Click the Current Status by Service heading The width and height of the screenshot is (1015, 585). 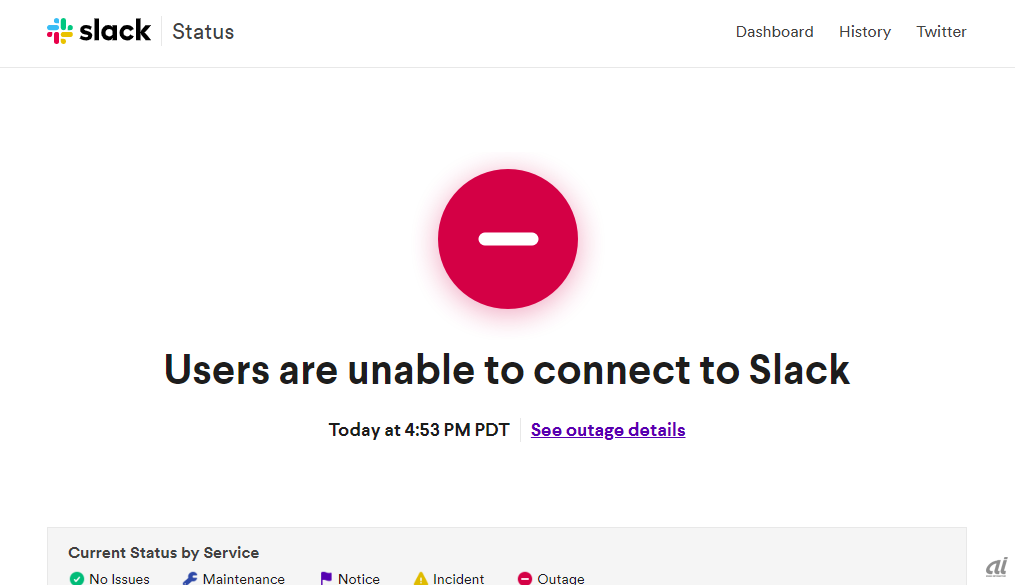[x=164, y=553]
